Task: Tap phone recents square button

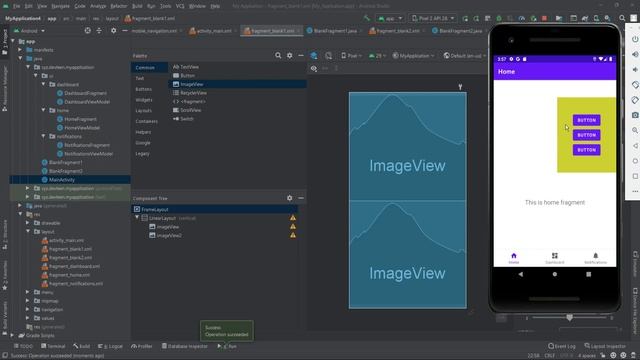Action: [589, 274]
